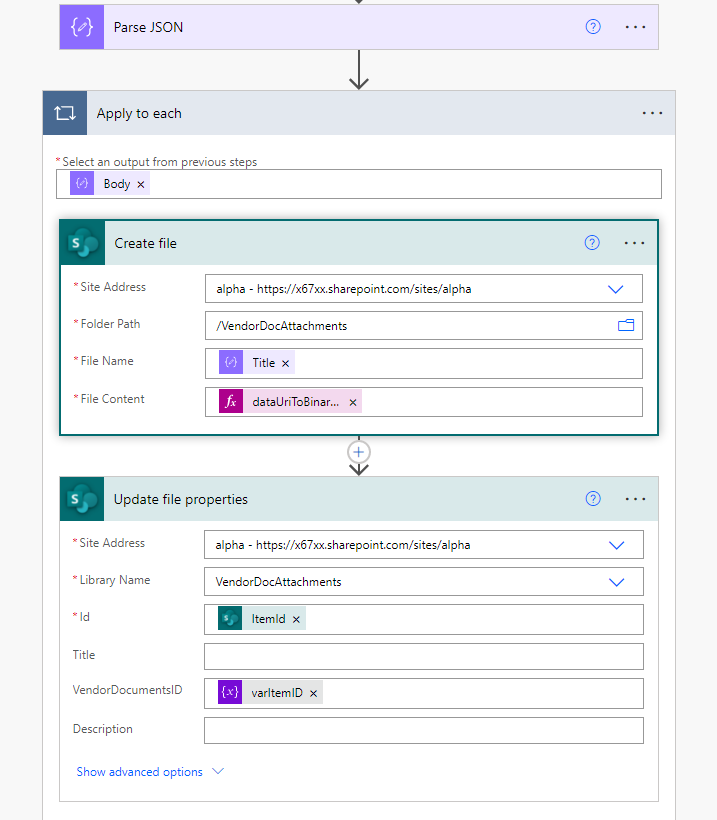Screen dimensions: 717x820
Task: Open the ellipsis menu on Apply to each
Action: [x=652, y=113]
